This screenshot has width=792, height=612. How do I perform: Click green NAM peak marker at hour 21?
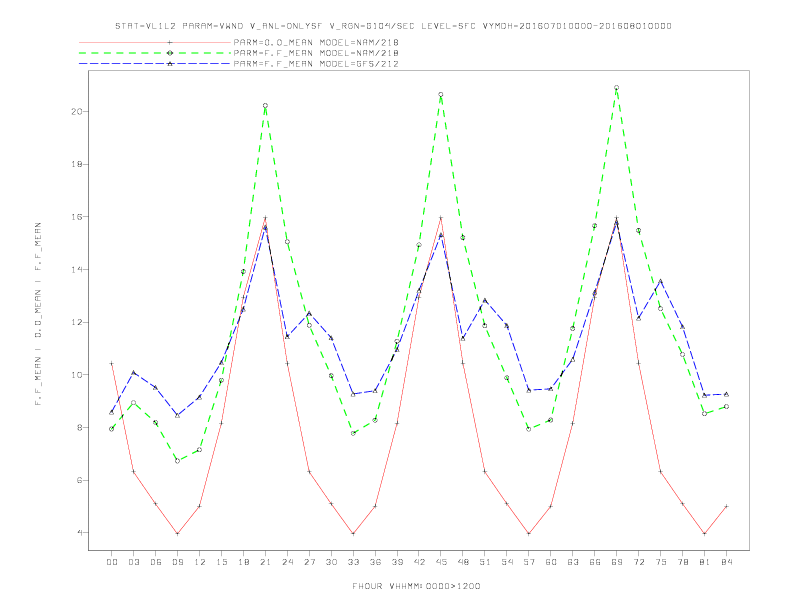click(265, 106)
